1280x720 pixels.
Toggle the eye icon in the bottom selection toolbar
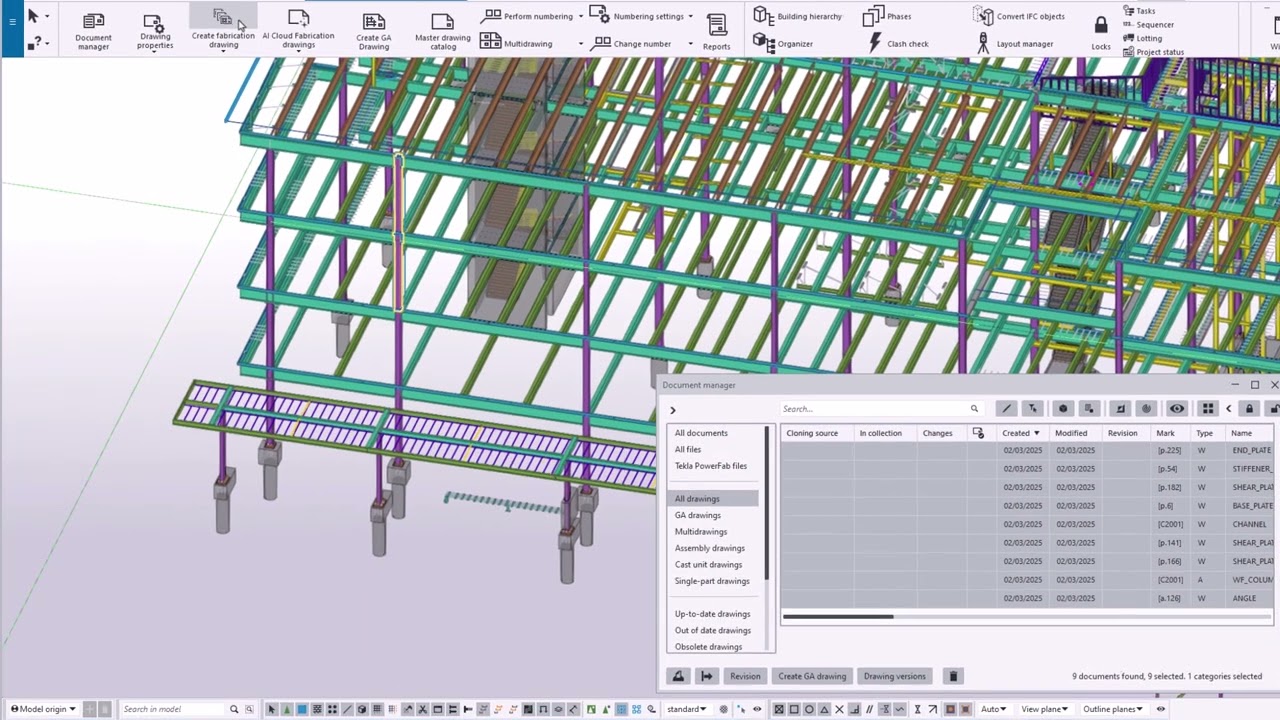(x=757, y=709)
